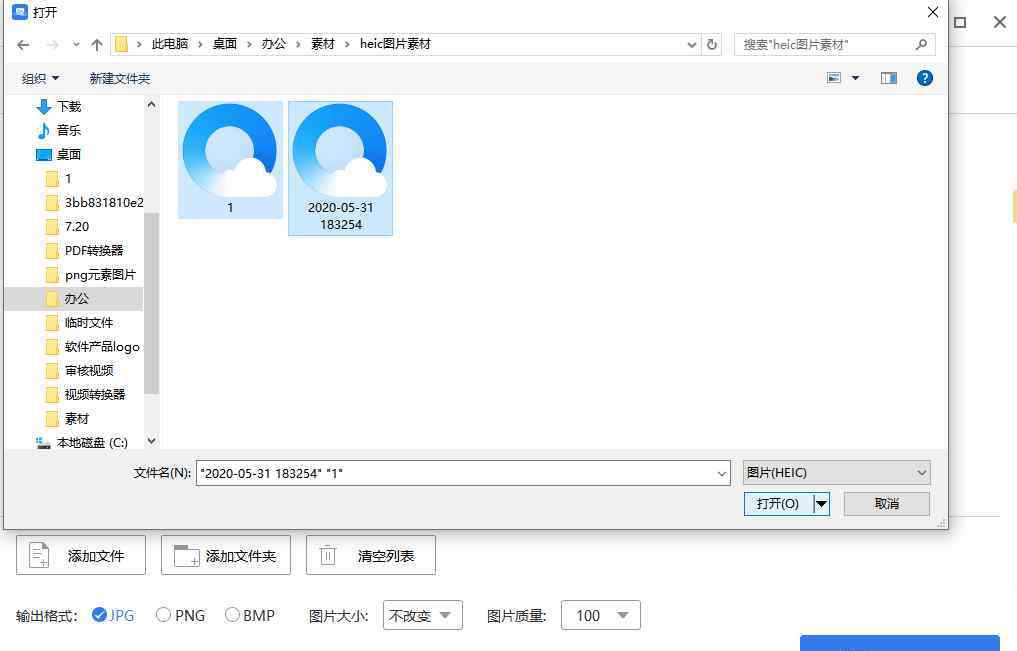Open recent locations dropdown arrow

(76, 45)
